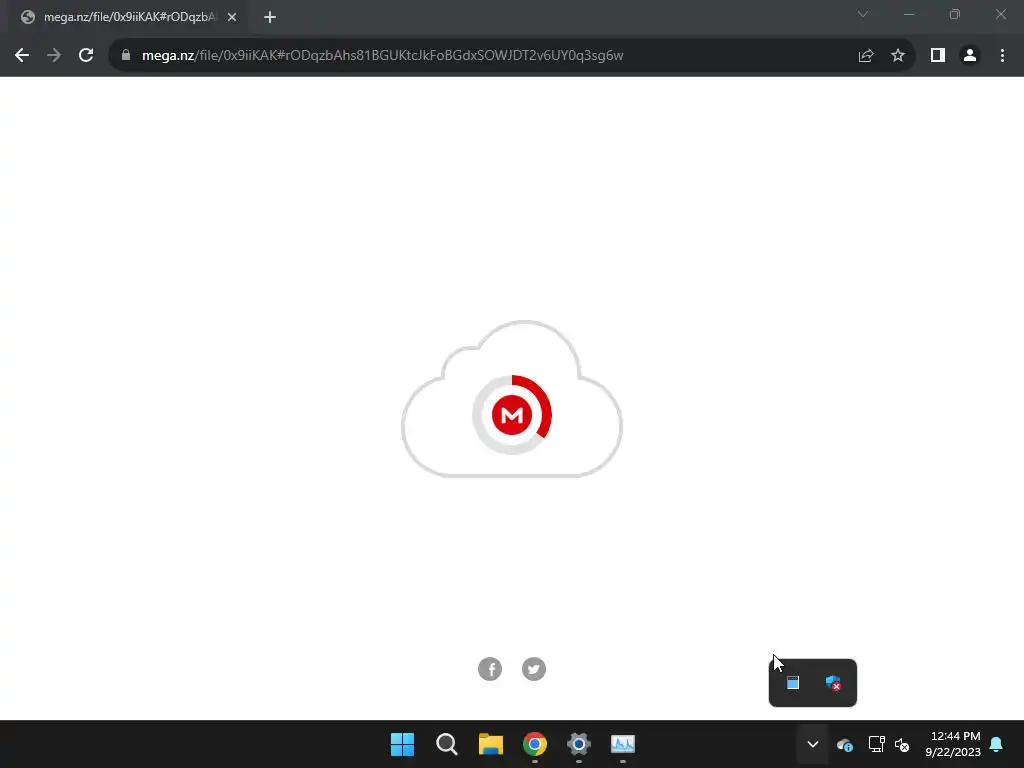Viewport: 1024px width, 768px height.
Task: Click the muted volume tray icon
Action: pyautogui.click(x=902, y=744)
